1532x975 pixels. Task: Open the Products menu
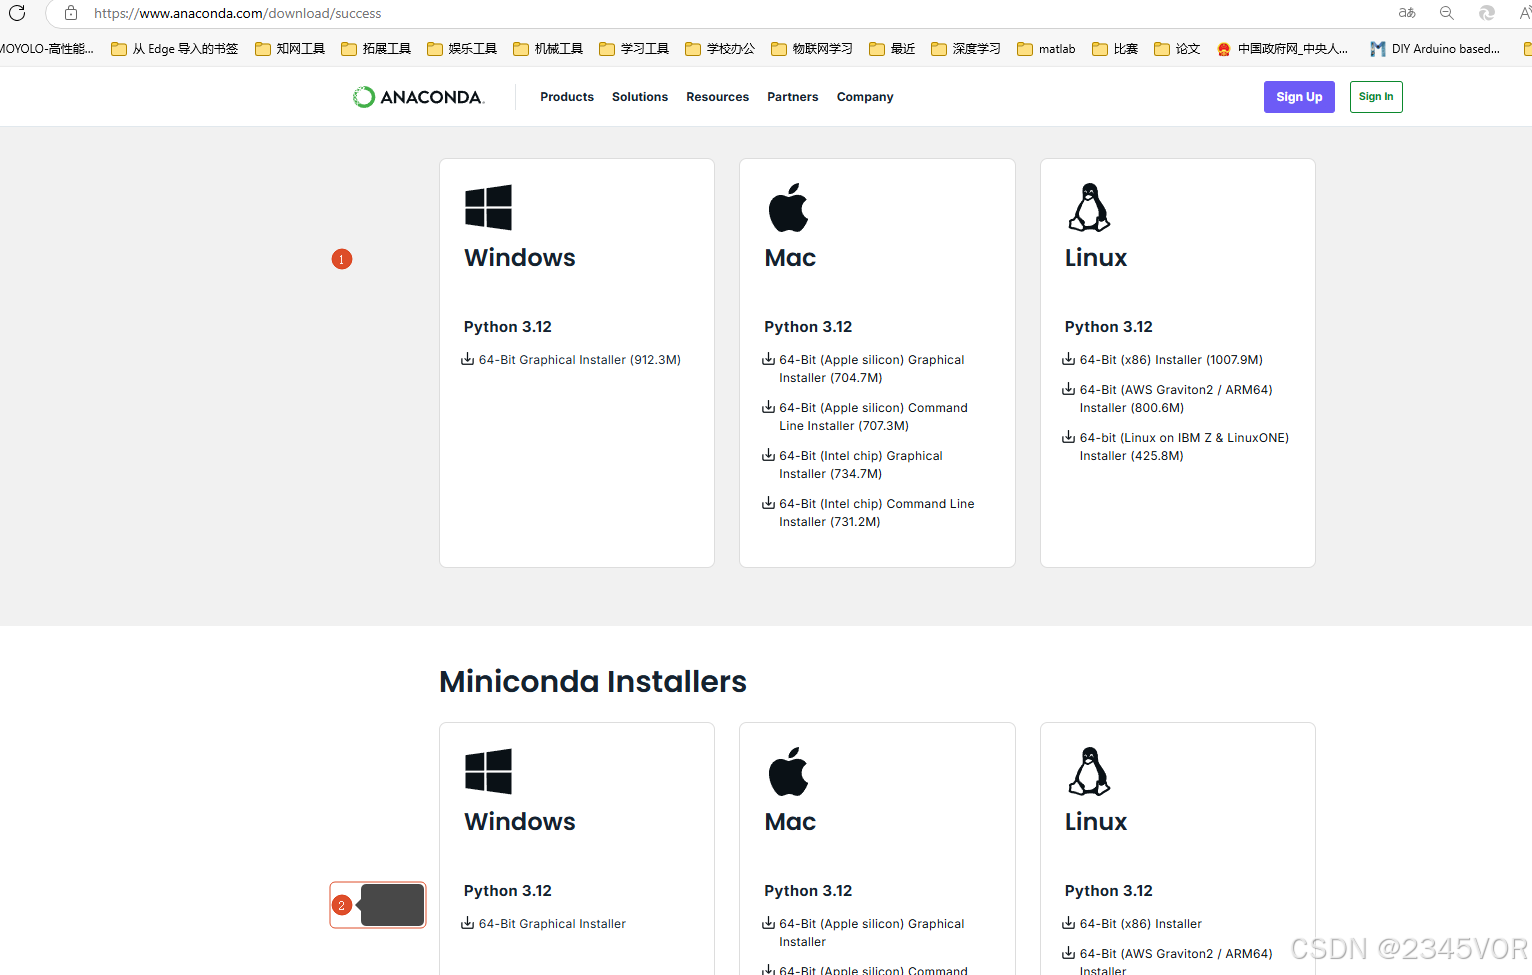pyautogui.click(x=567, y=97)
